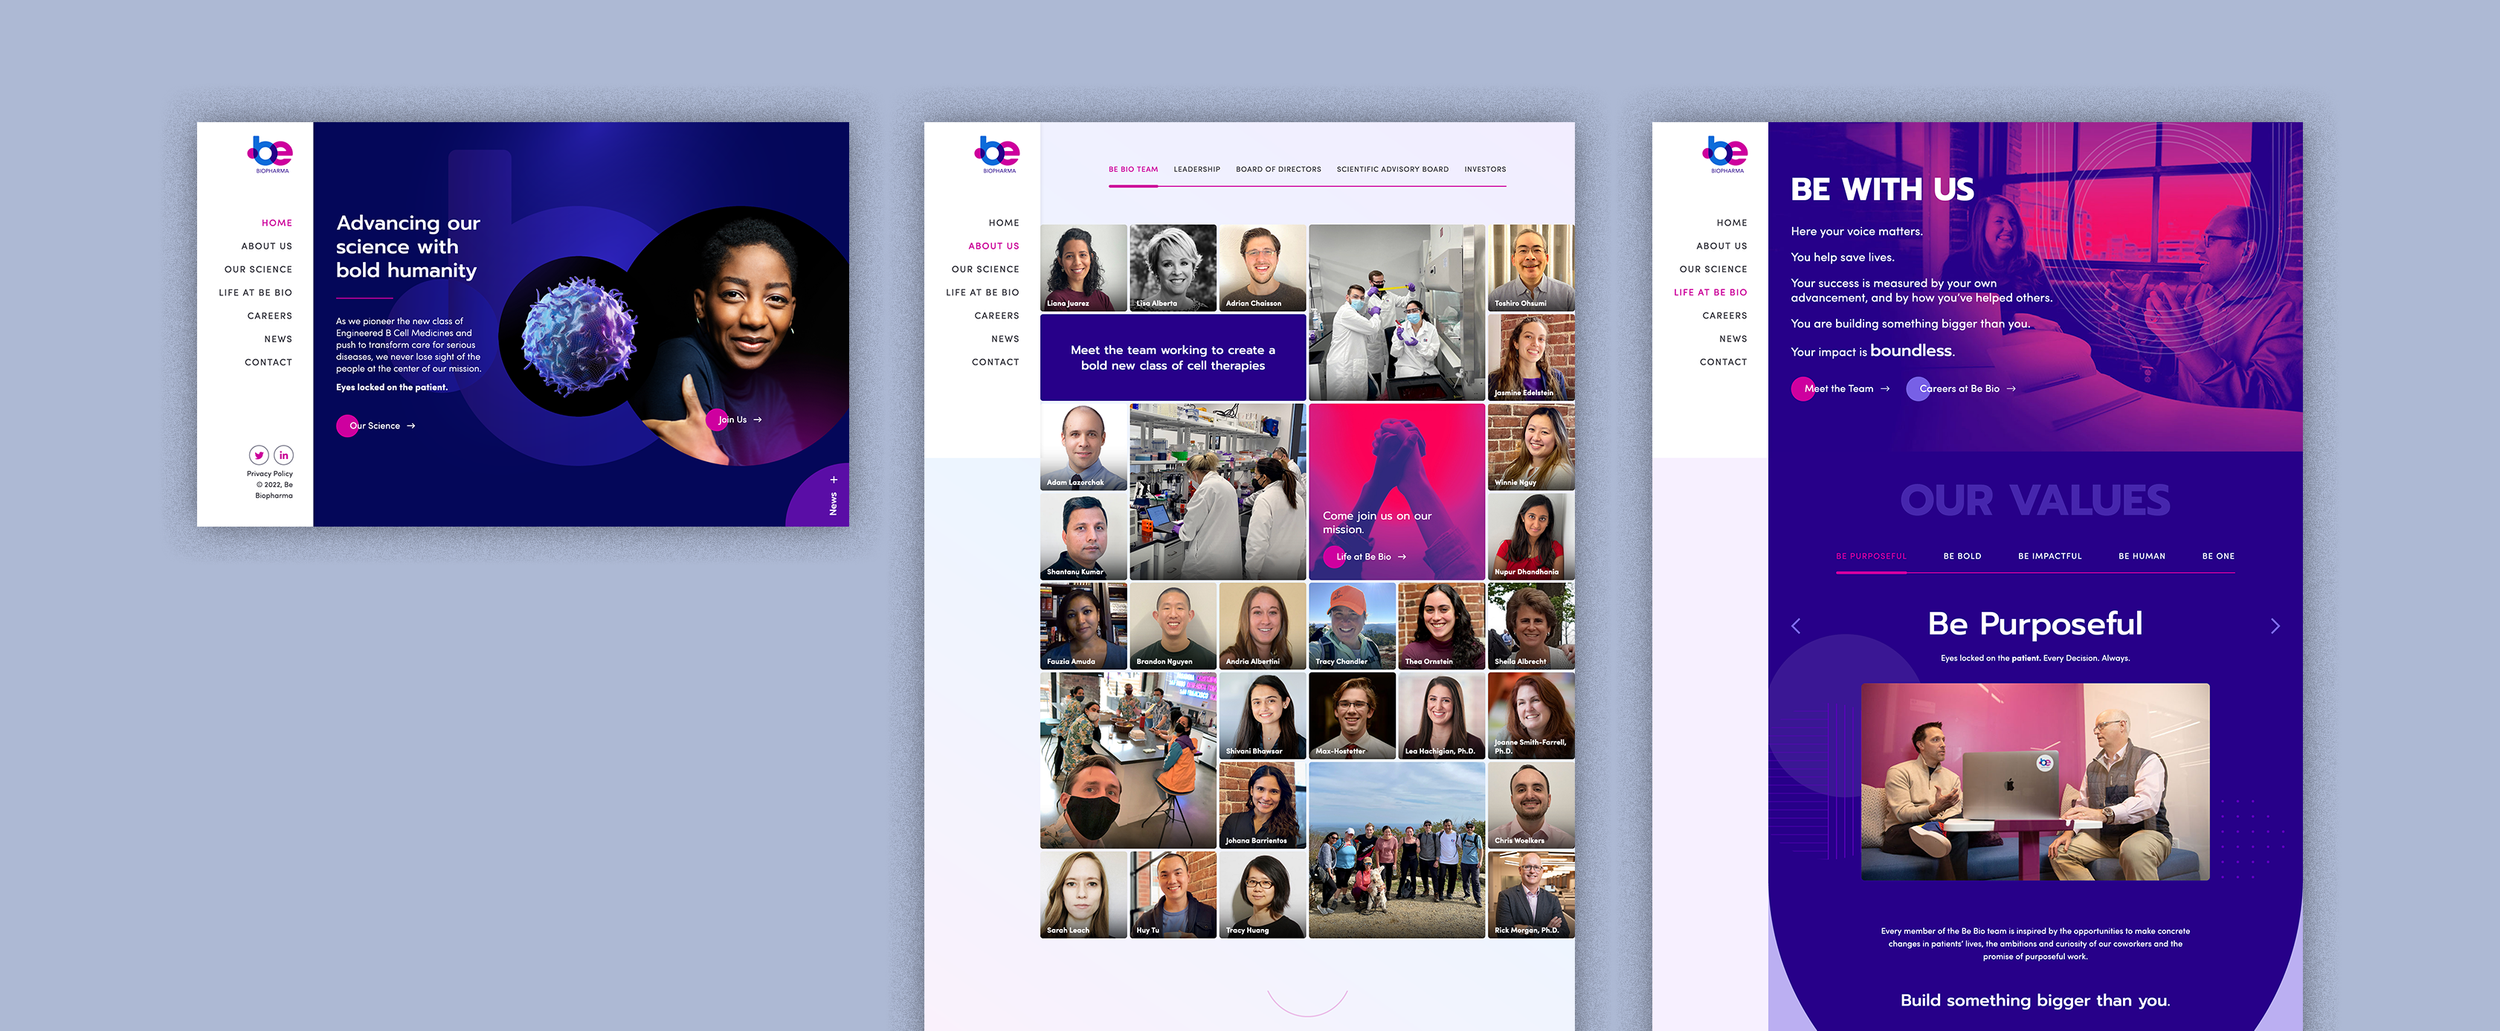Open Tracy Chandler team photo
This screenshot has height=1031, width=2500.
point(1352,626)
